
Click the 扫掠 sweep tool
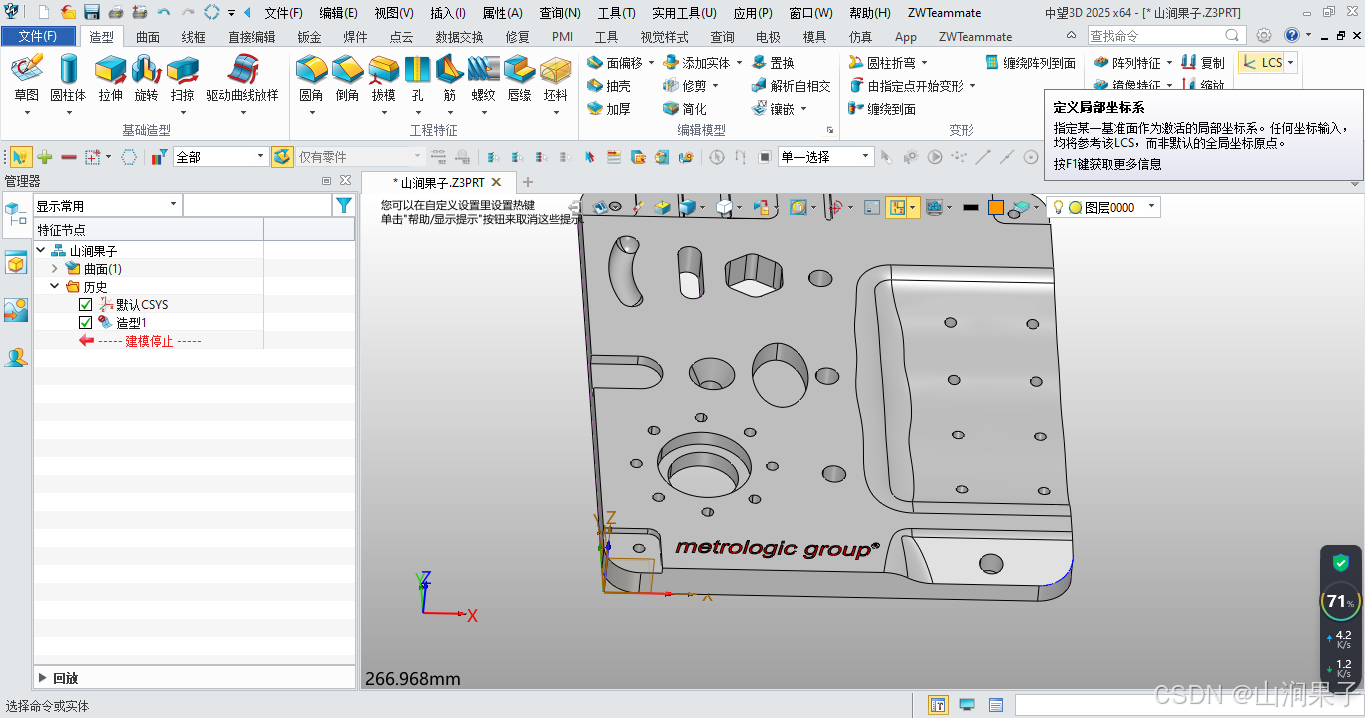[182, 78]
